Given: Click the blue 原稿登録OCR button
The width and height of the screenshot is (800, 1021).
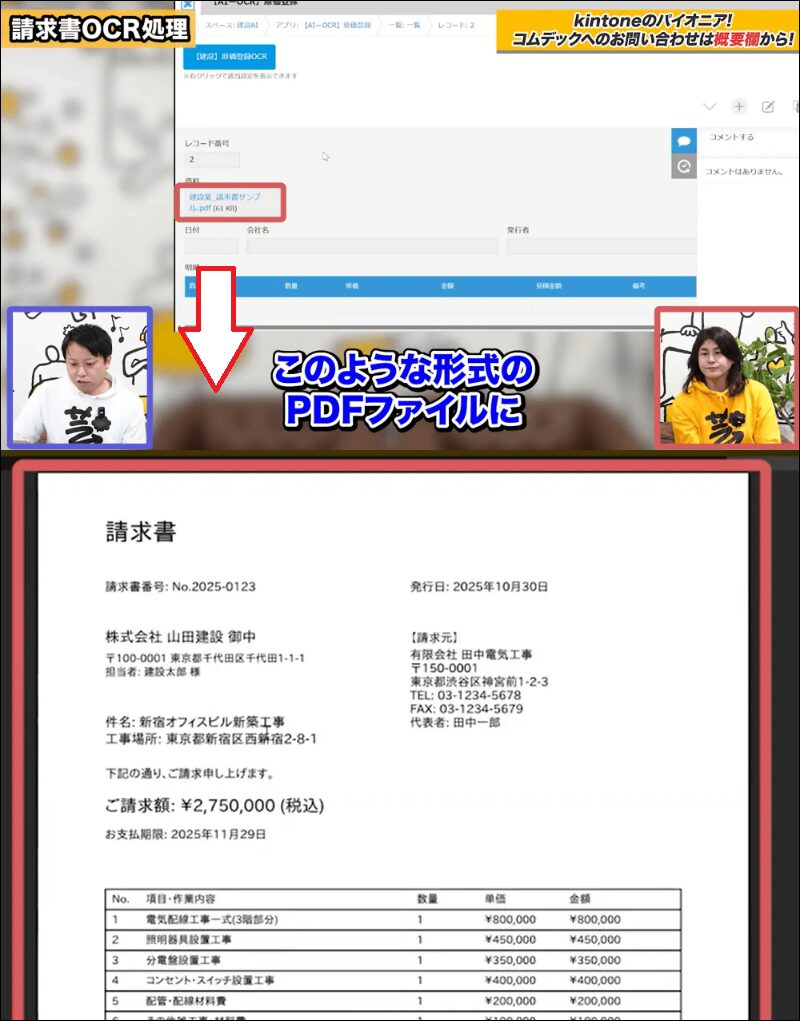Looking at the screenshot, I should point(229,56).
